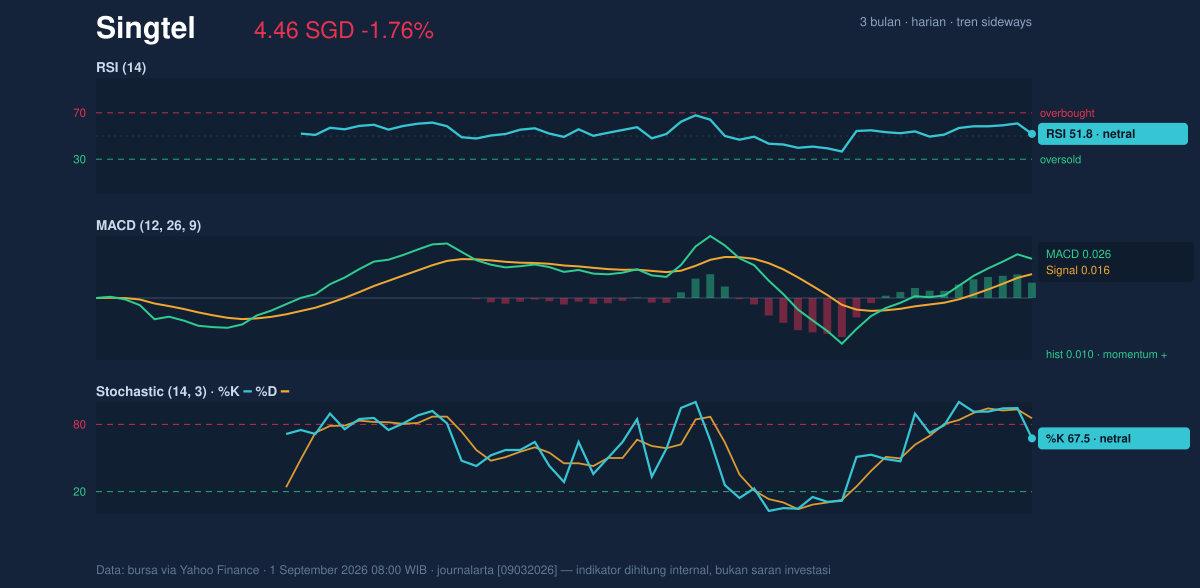Click the RSI line end-point dot
This screenshot has height=588, width=1200.
tap(1032, 133)
